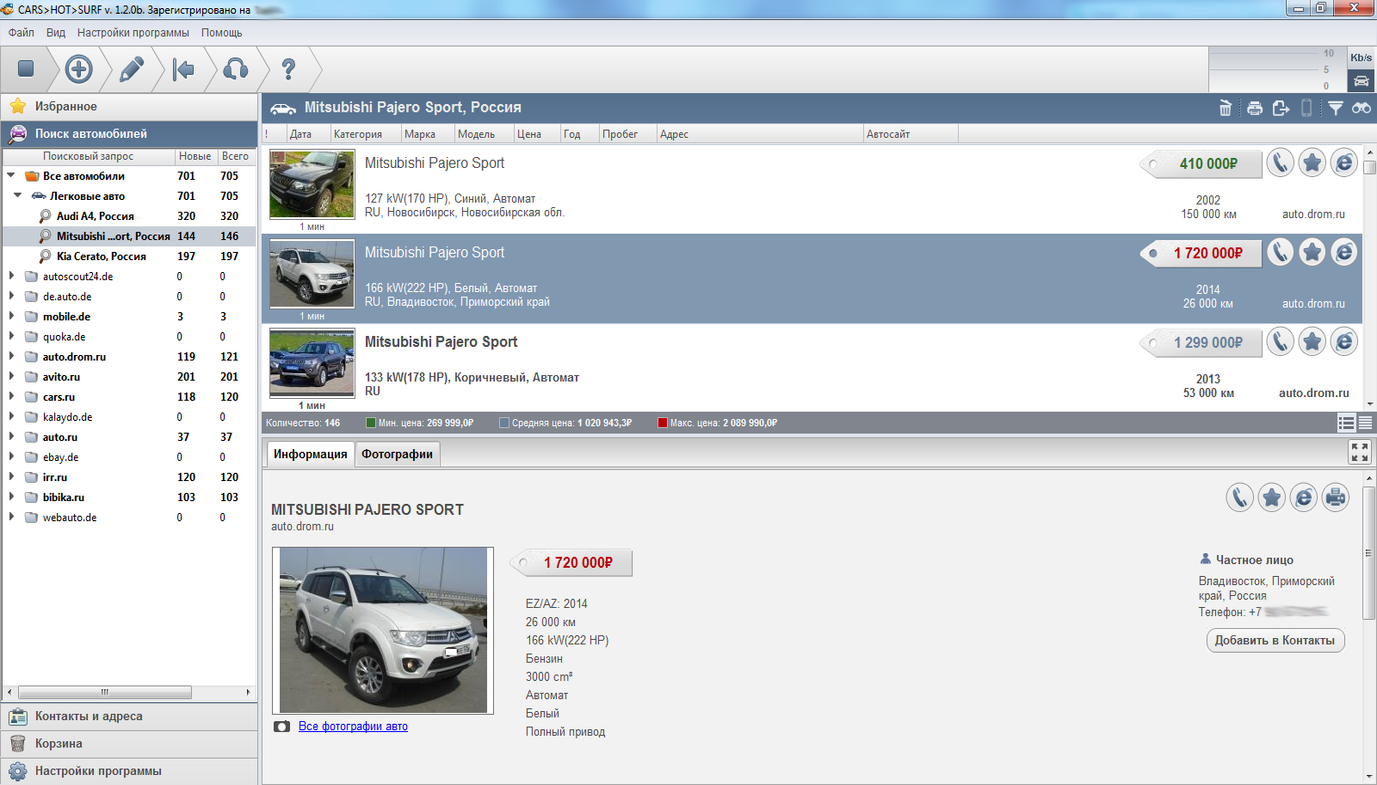Add a new search with the plus icon
Image resolution: width=1377 pixels, height=785 pixels.
coord(79,69)
